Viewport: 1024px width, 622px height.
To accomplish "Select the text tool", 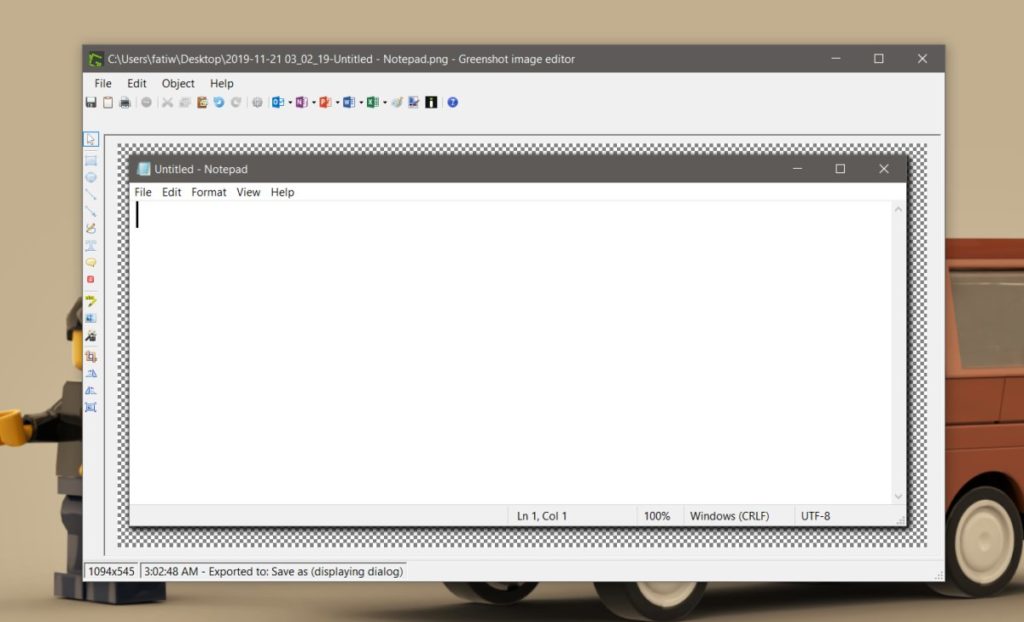I will (91, 245).
